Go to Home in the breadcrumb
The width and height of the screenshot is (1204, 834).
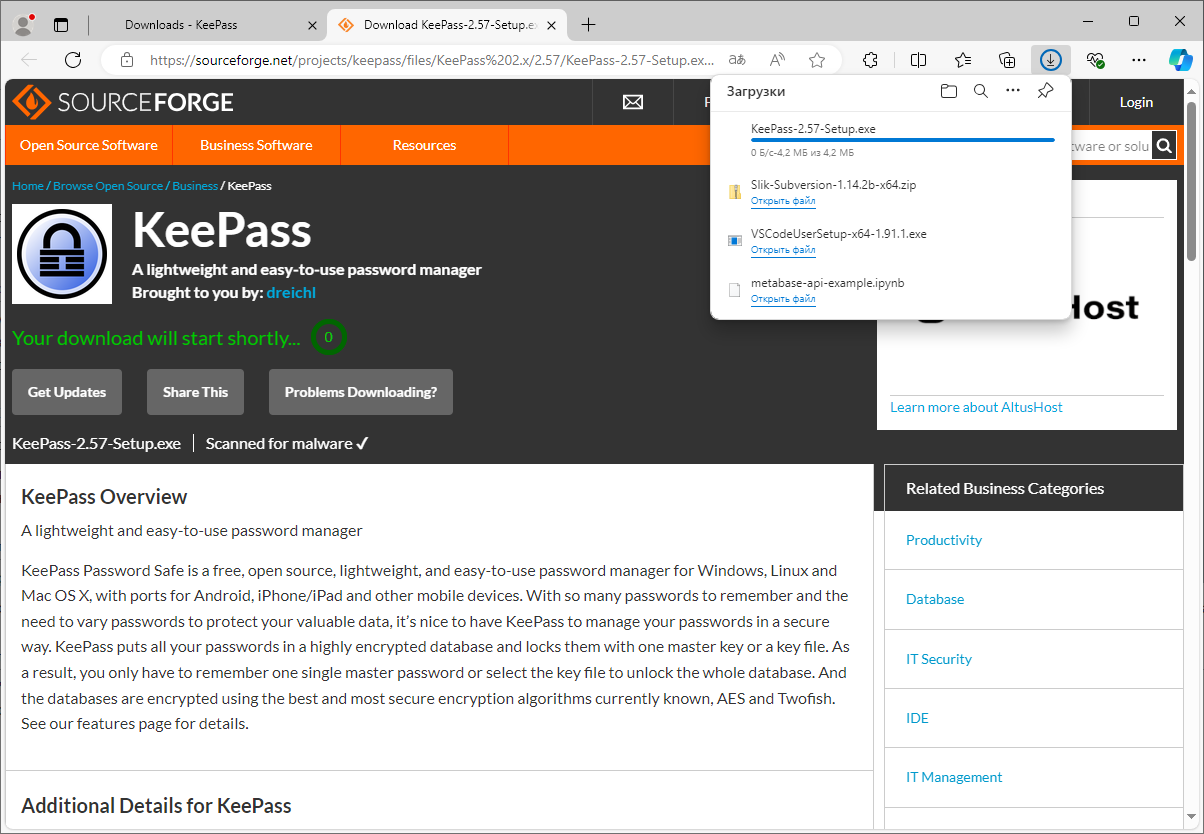click(28, 186)
